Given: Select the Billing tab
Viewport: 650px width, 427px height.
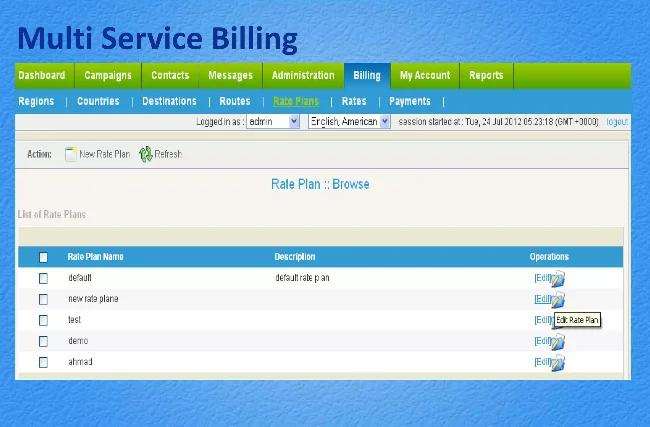Looking at the screenshot, I should click(367, 75).
